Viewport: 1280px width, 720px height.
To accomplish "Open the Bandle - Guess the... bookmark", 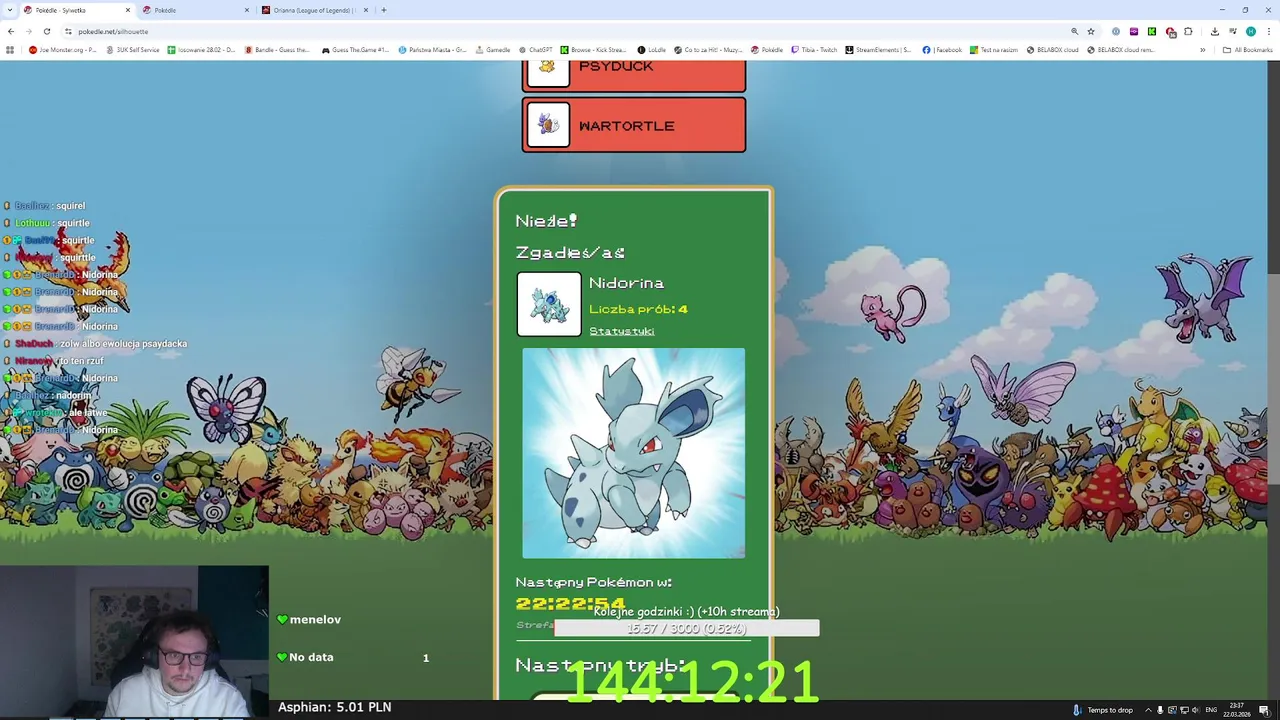I will point(278,50).
